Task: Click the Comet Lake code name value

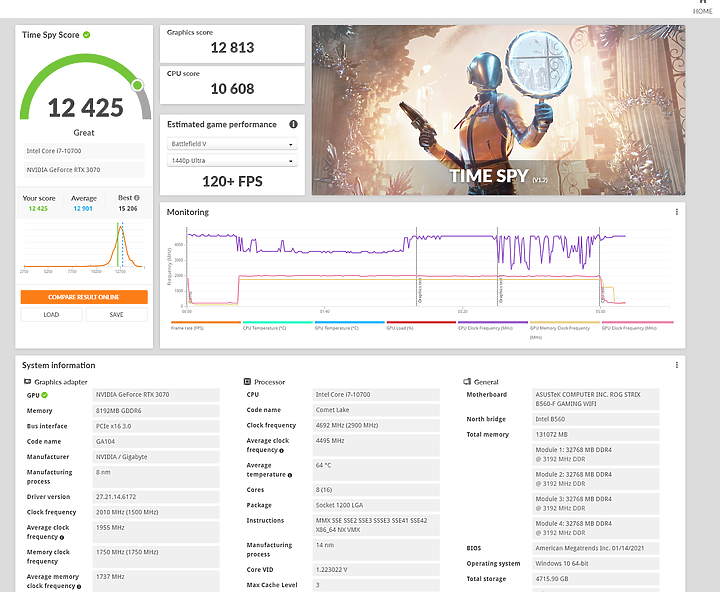Action: [376, 410]
